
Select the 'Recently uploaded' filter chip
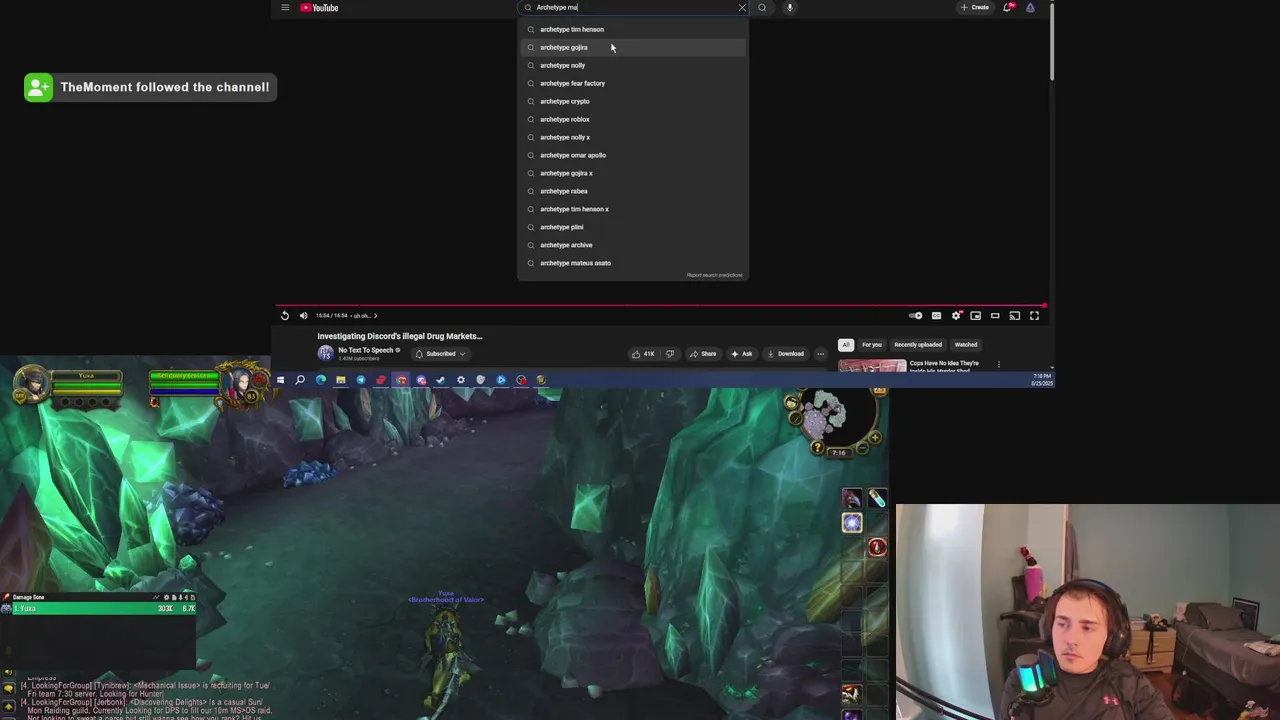tap(918, 345)
